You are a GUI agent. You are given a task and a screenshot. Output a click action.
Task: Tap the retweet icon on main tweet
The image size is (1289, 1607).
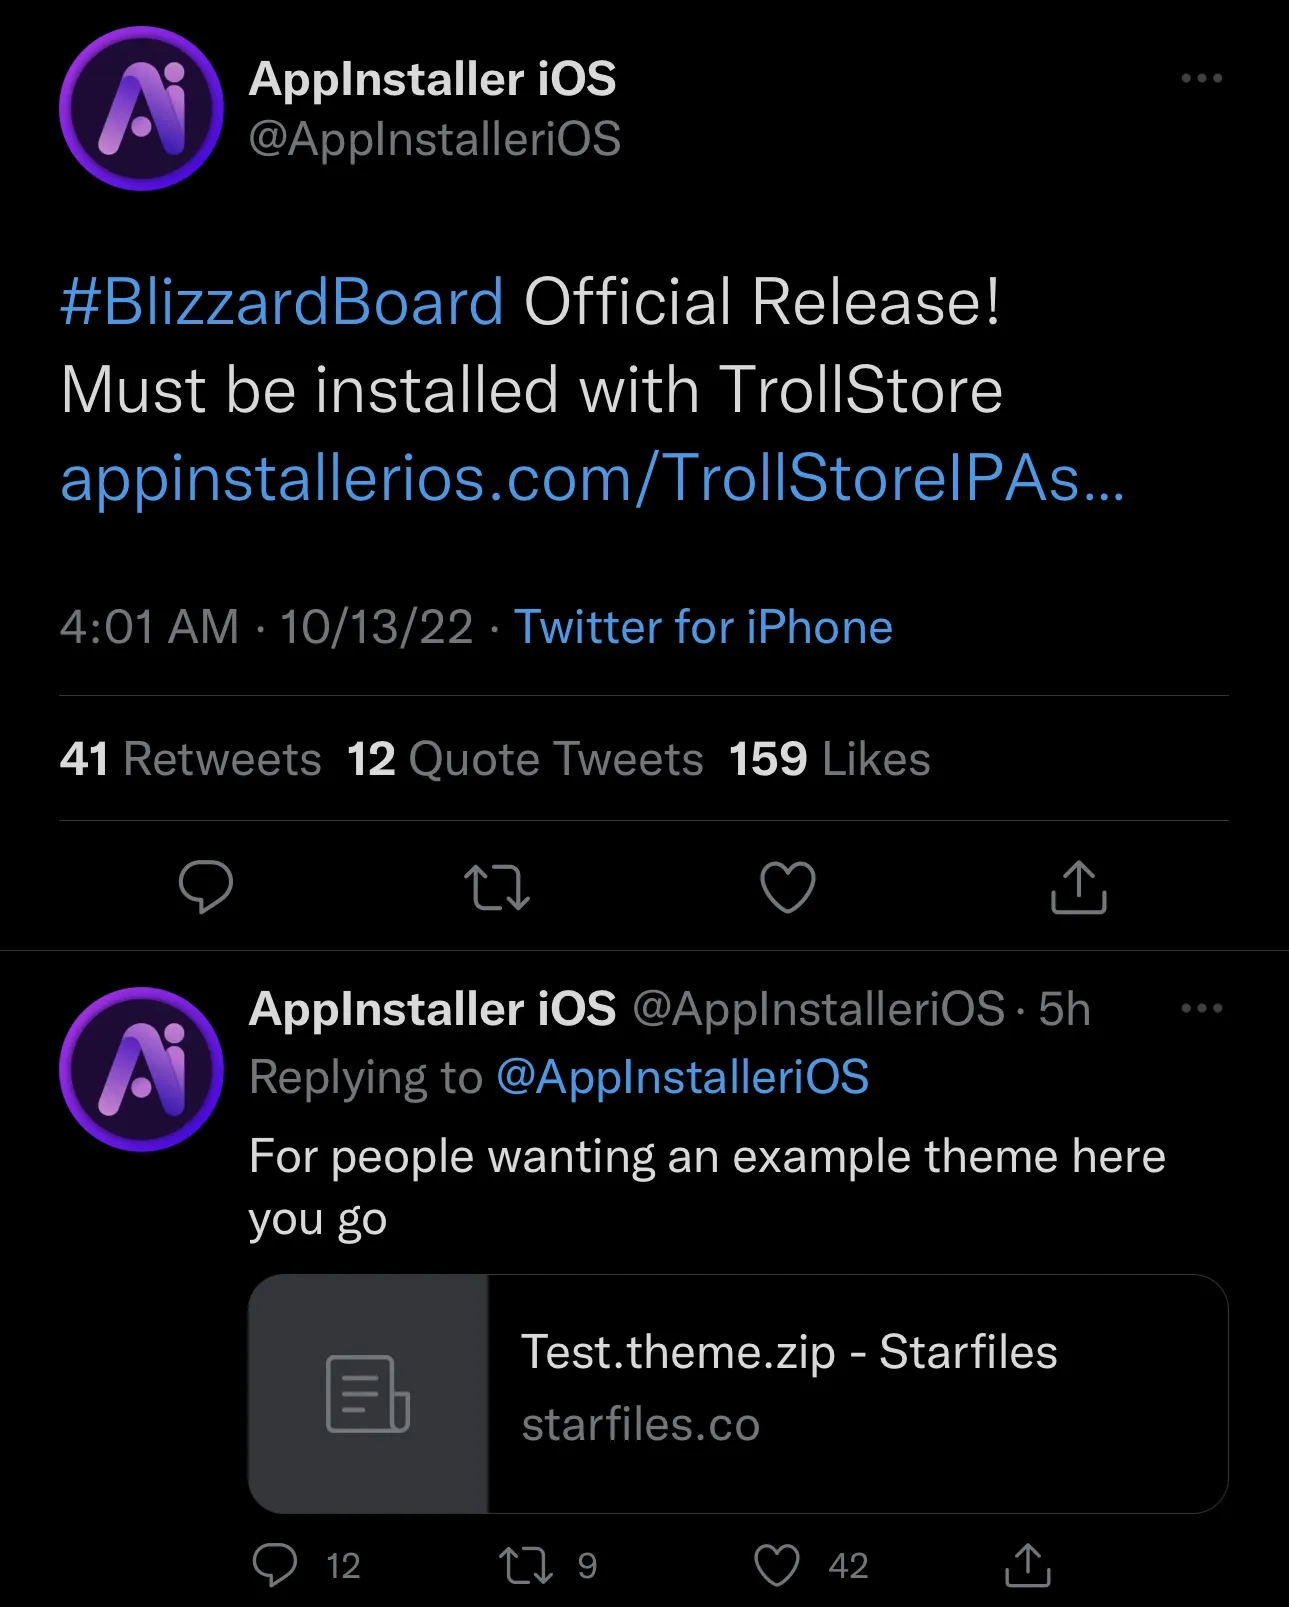[497, 887]
